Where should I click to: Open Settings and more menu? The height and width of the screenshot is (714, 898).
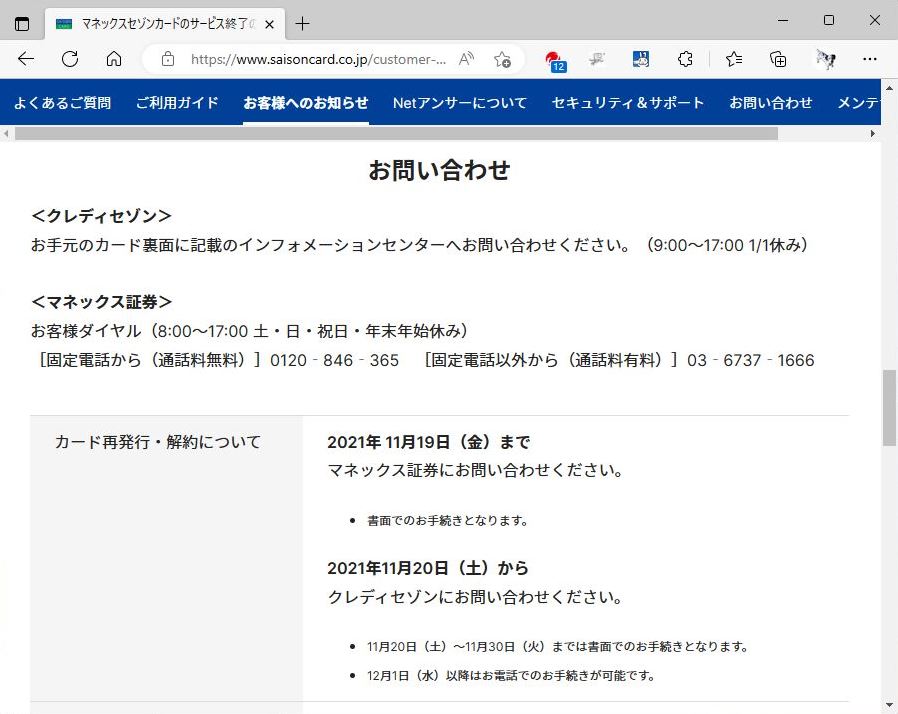(869, 59)
